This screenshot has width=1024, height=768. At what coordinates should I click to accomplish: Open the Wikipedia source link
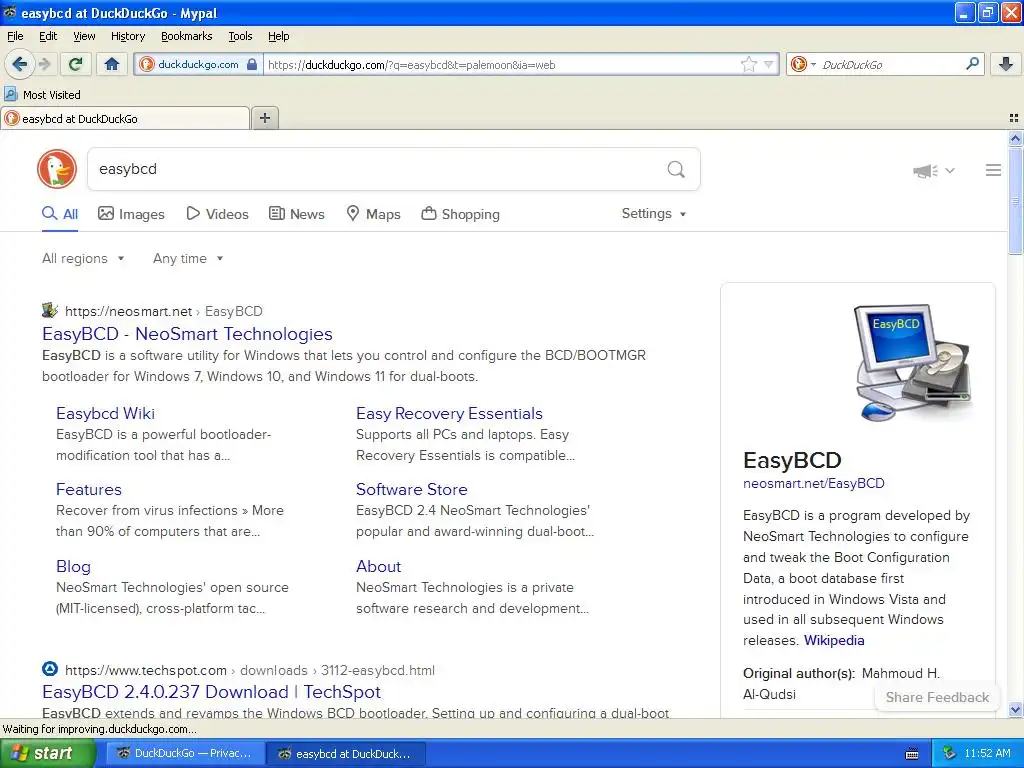pos(834,640)
